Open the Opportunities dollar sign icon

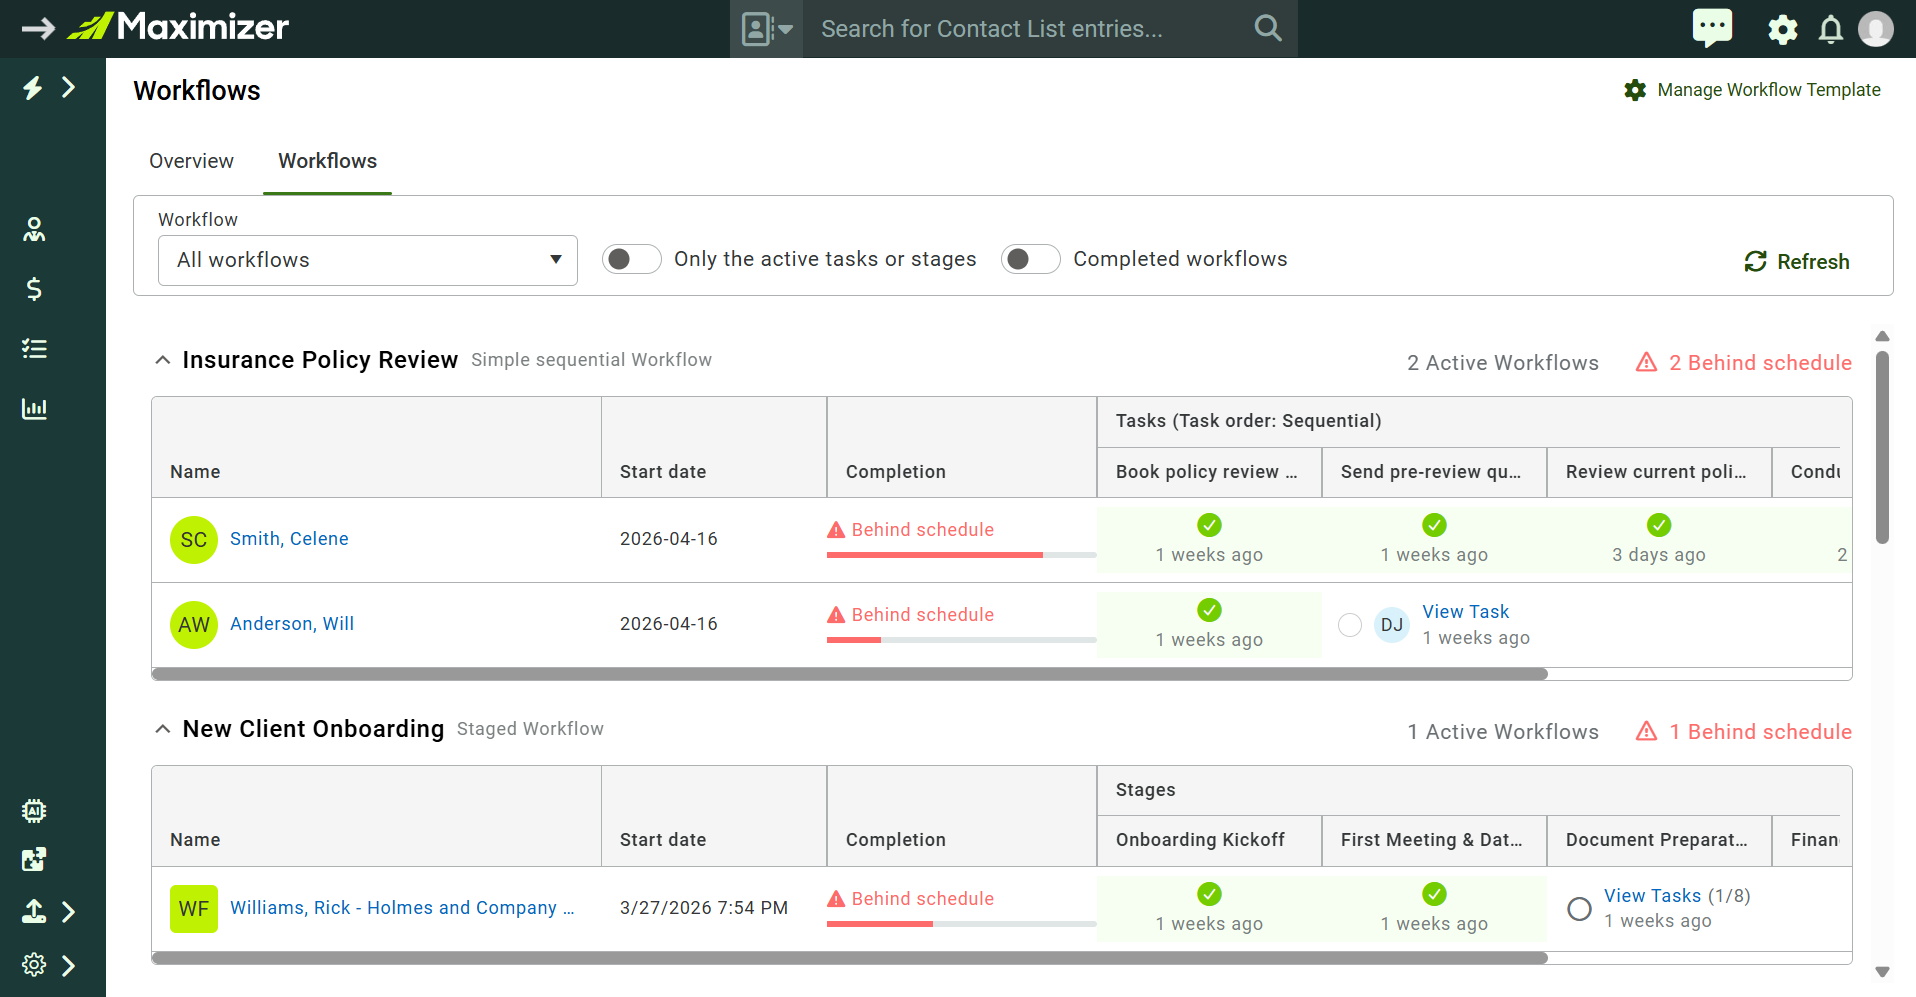pyautogui.click(x=34, y=289)
